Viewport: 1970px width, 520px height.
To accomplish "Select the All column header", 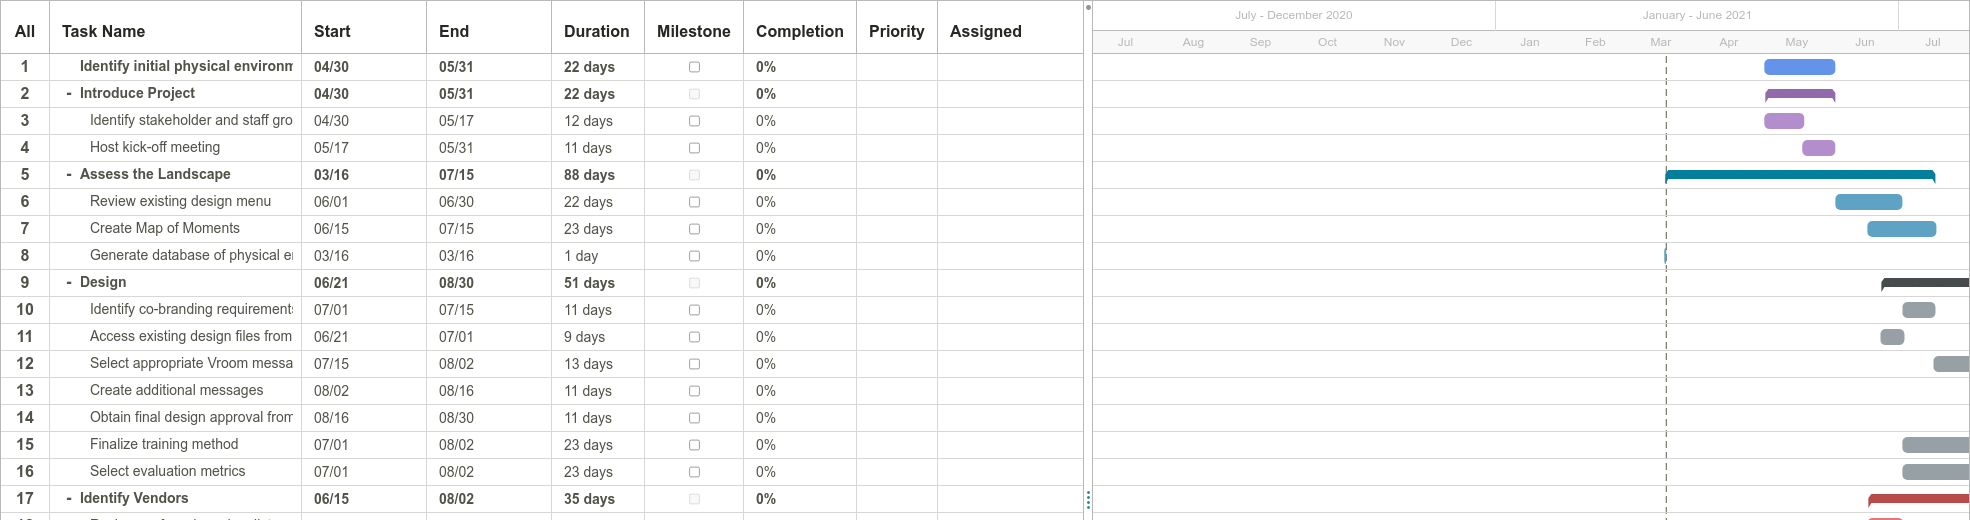I will pyautogui.click(x=25, y=31).
